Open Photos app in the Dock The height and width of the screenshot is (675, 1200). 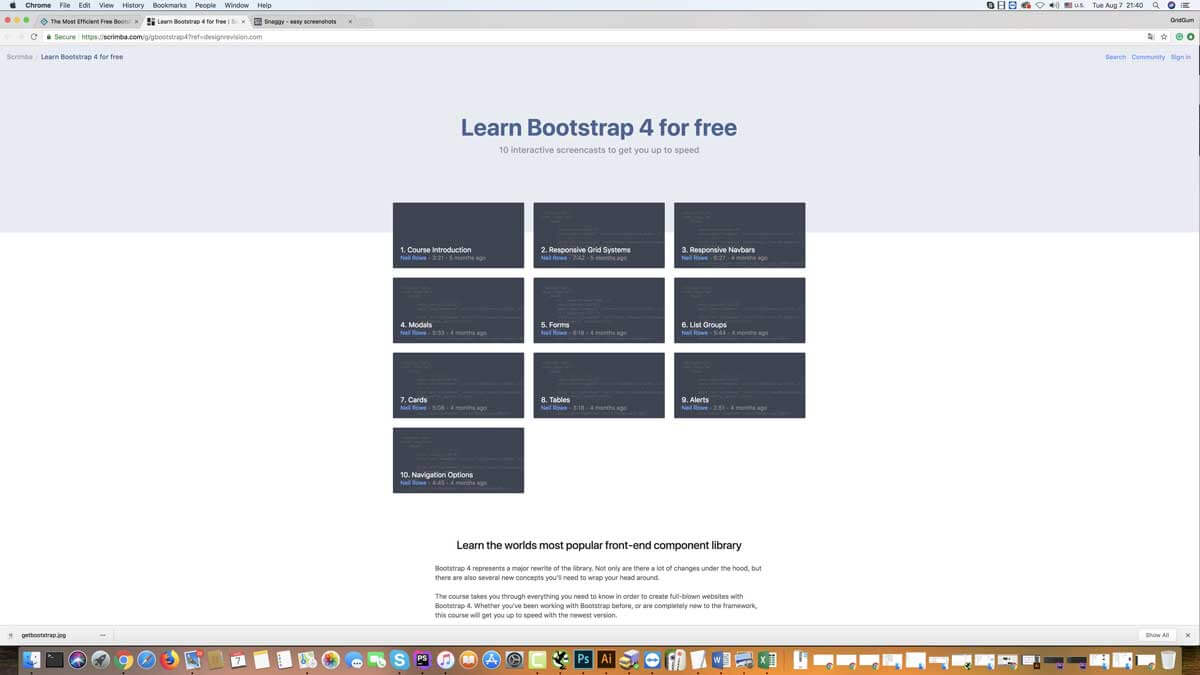coord(330,660)
